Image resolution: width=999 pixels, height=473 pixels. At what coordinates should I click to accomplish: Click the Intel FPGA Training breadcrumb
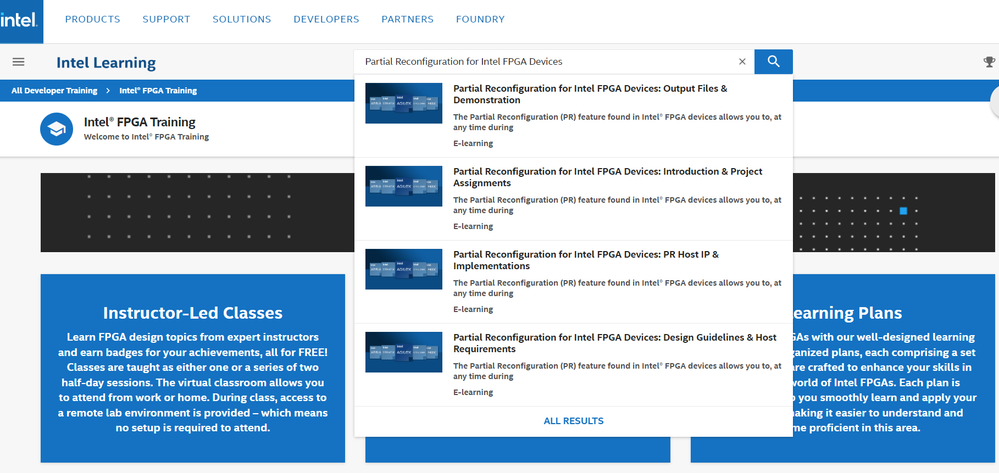pyautogui.click(x=158, y=91)
